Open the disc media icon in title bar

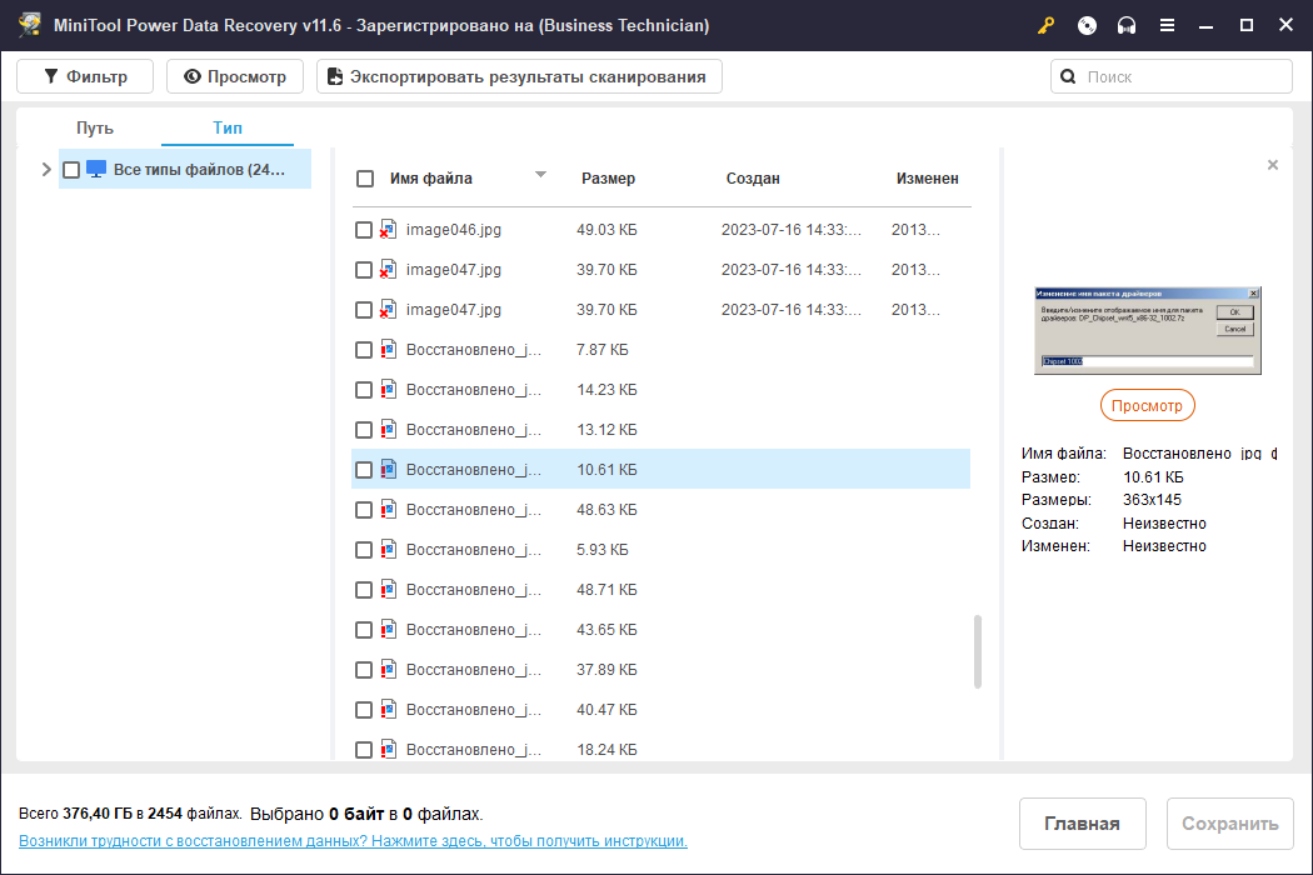[x=1087, y=26]
